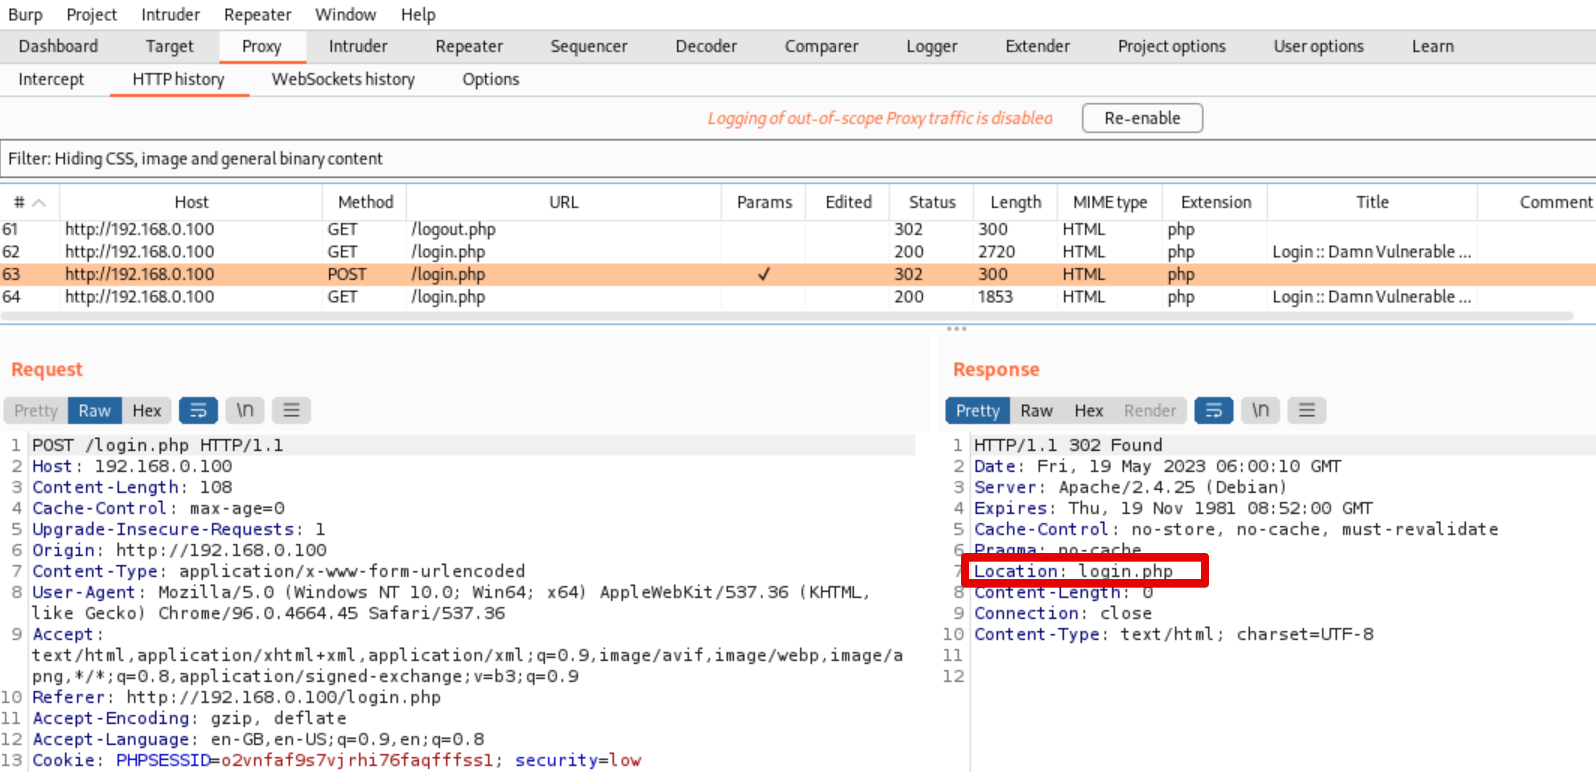Sort table by URL column header

(x=564, y=202)
